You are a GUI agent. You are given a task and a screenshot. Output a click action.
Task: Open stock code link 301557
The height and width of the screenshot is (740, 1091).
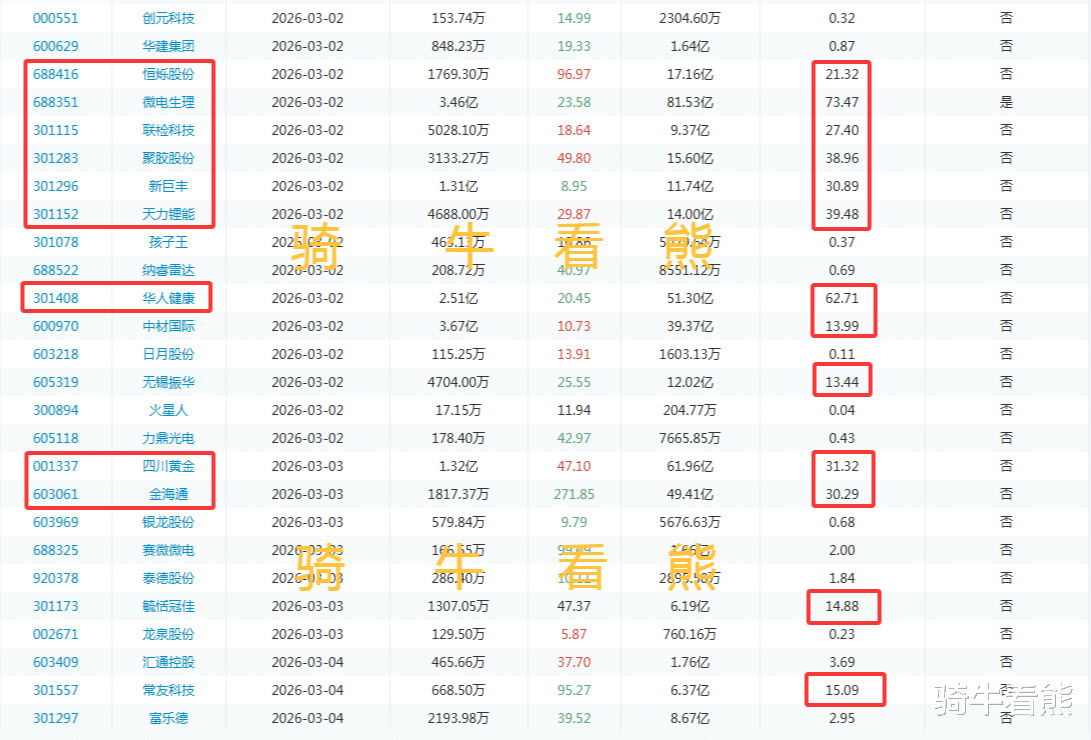(x=56, y=690)
